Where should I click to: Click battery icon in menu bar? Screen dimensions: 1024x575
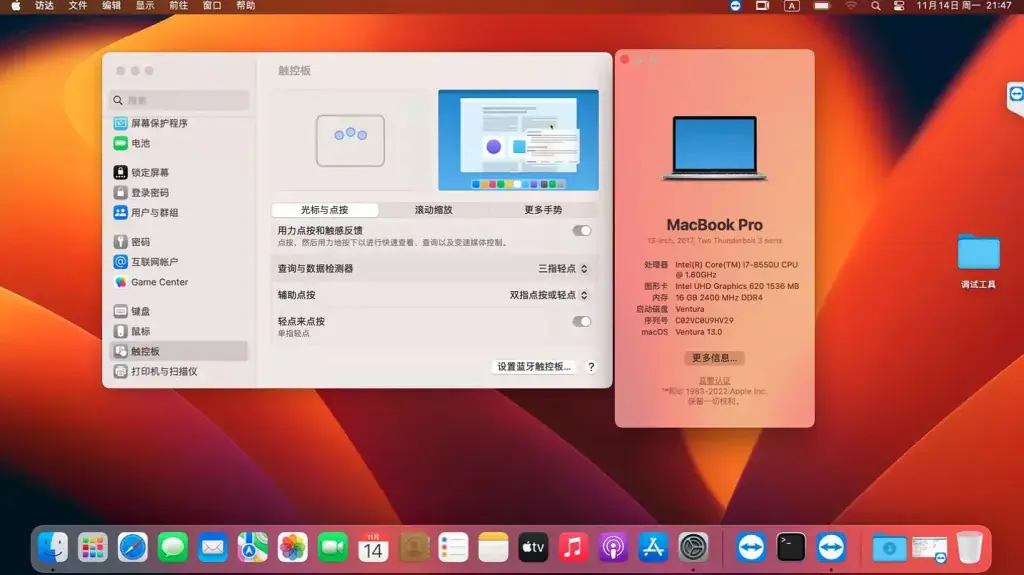(822, 6)
